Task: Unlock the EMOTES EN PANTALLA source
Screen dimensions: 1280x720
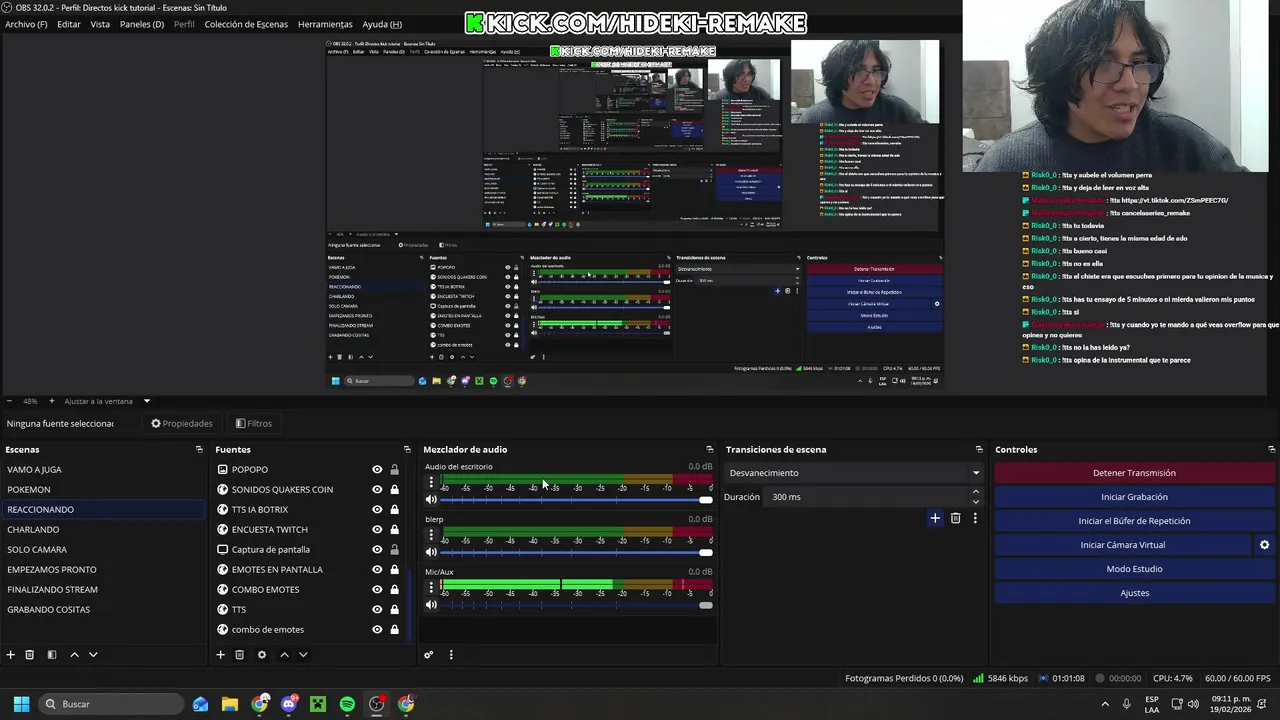Action: pyautogui.click(x=394, y=570)
